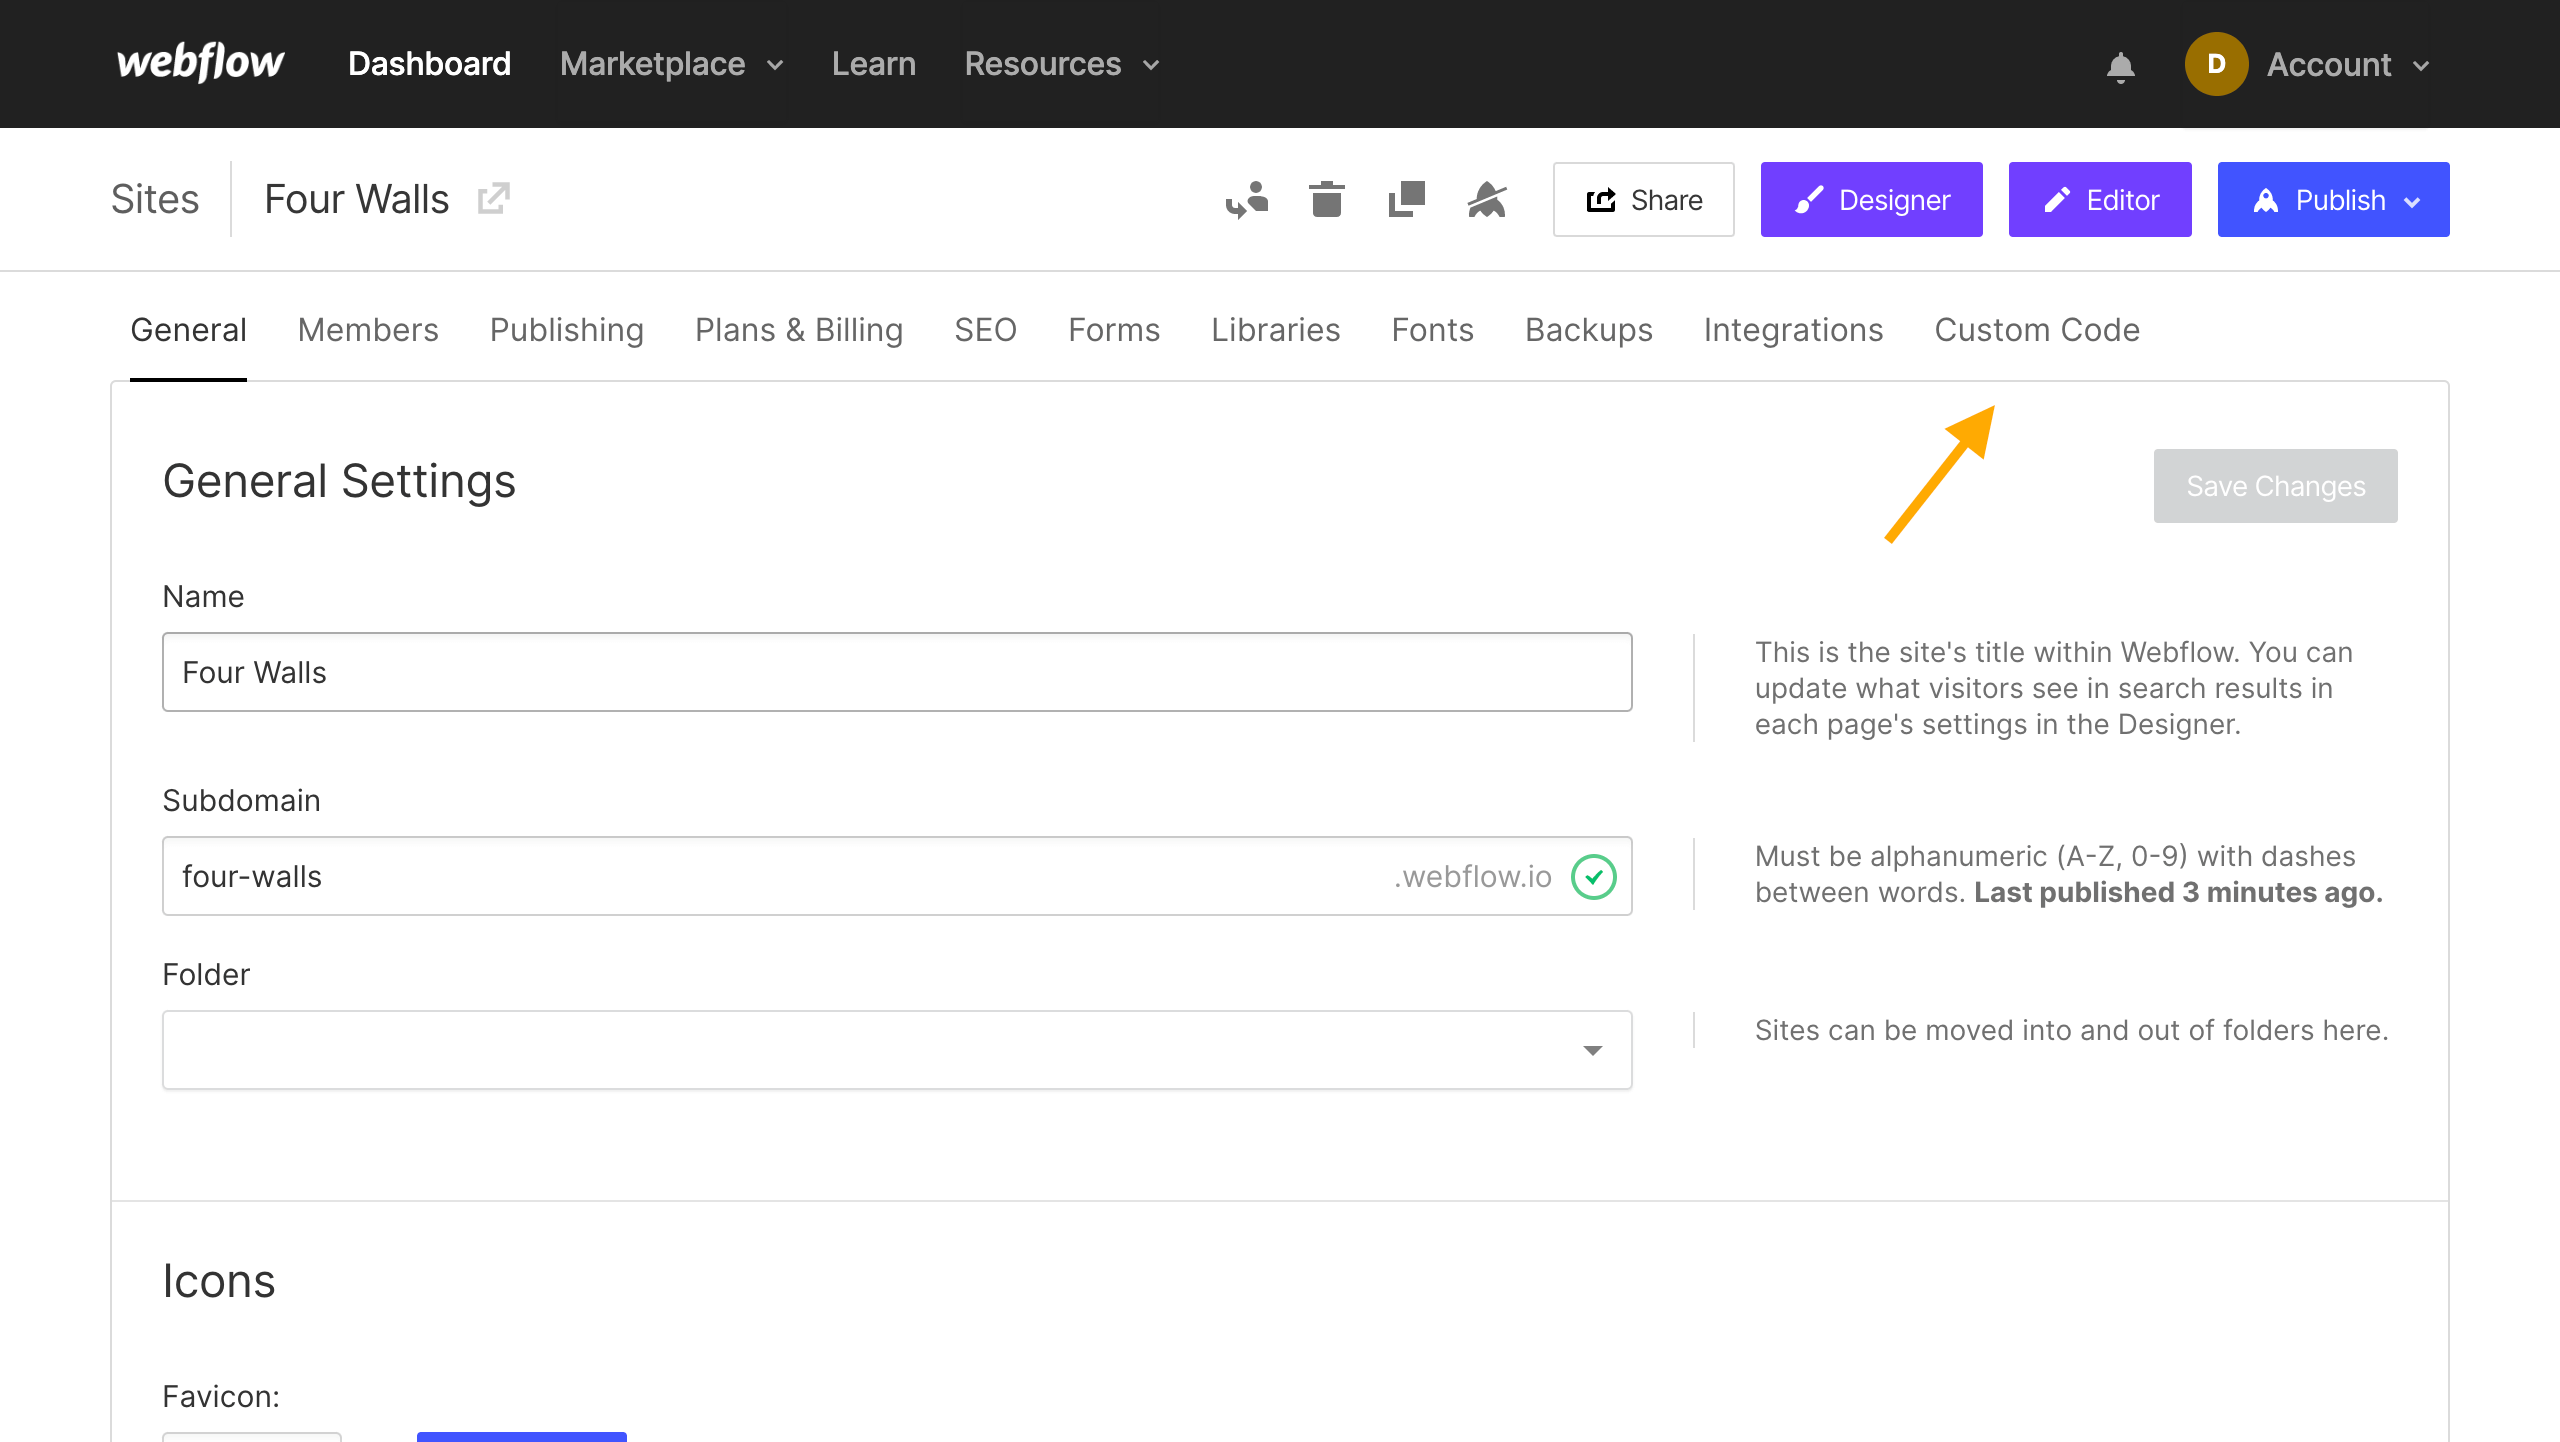Open the Custom Code tab
The width and height of the screenshot is (2560, 1442).
pyautogui.click(x=2037, y=330)
